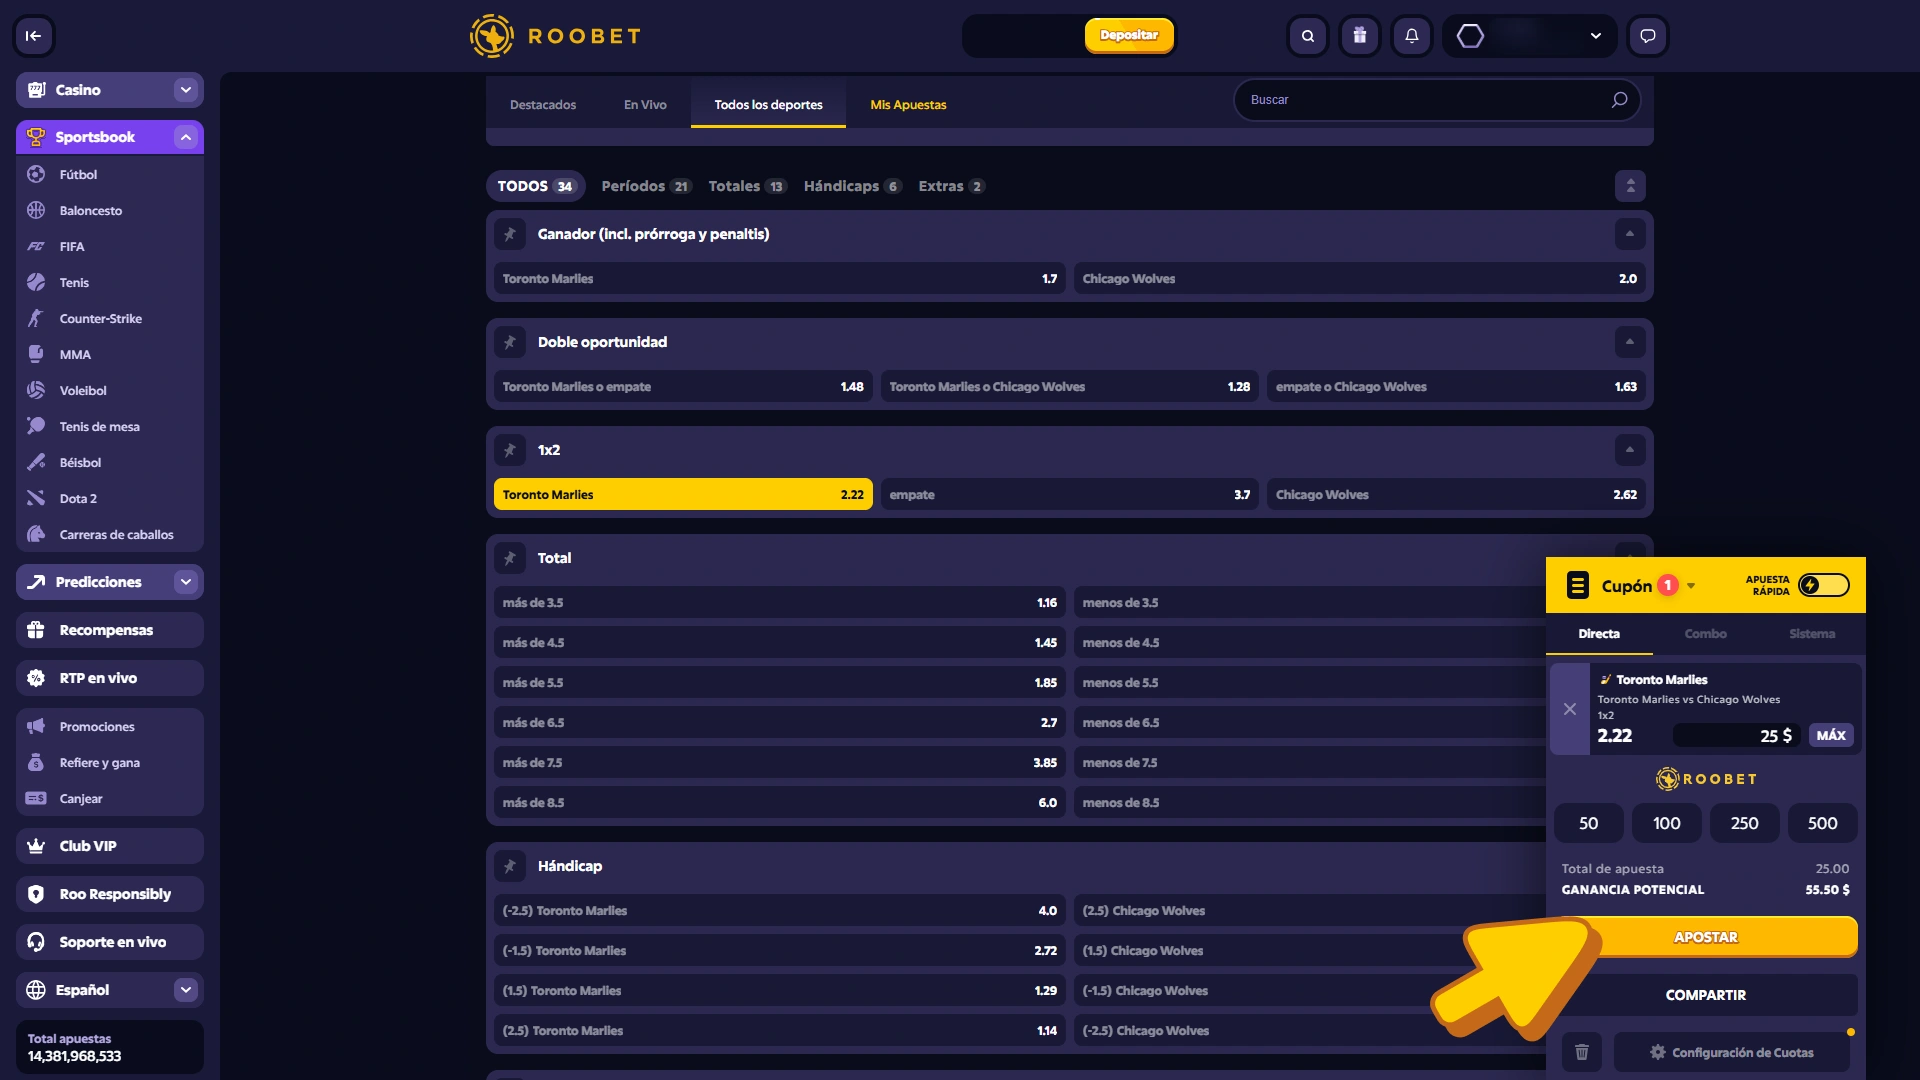Viewport: 1920px width, 1080px height.
Task: Pin the 1x2 market
Action: pos(510,450)
